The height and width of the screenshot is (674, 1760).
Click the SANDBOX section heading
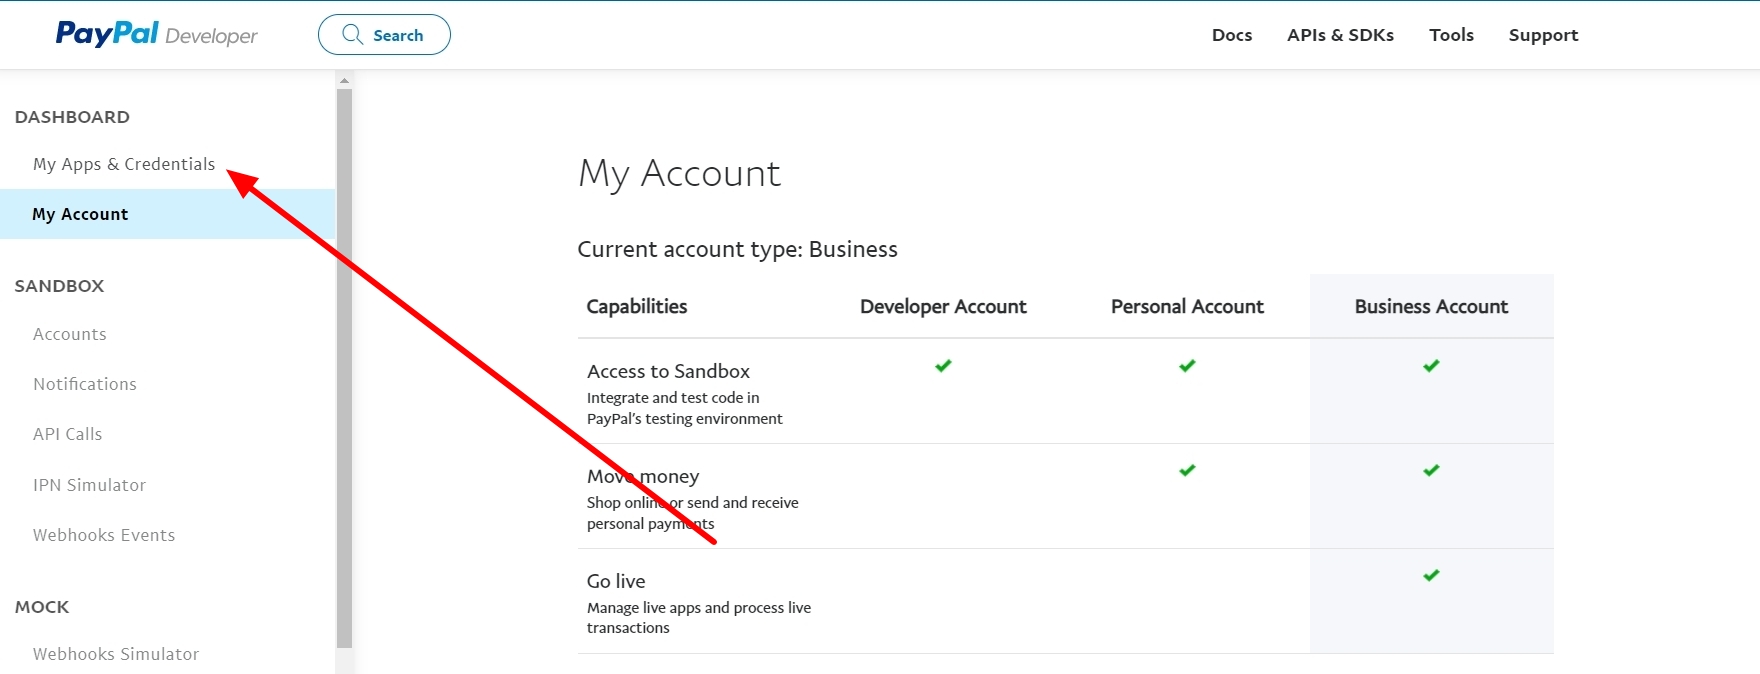[59, 286]
